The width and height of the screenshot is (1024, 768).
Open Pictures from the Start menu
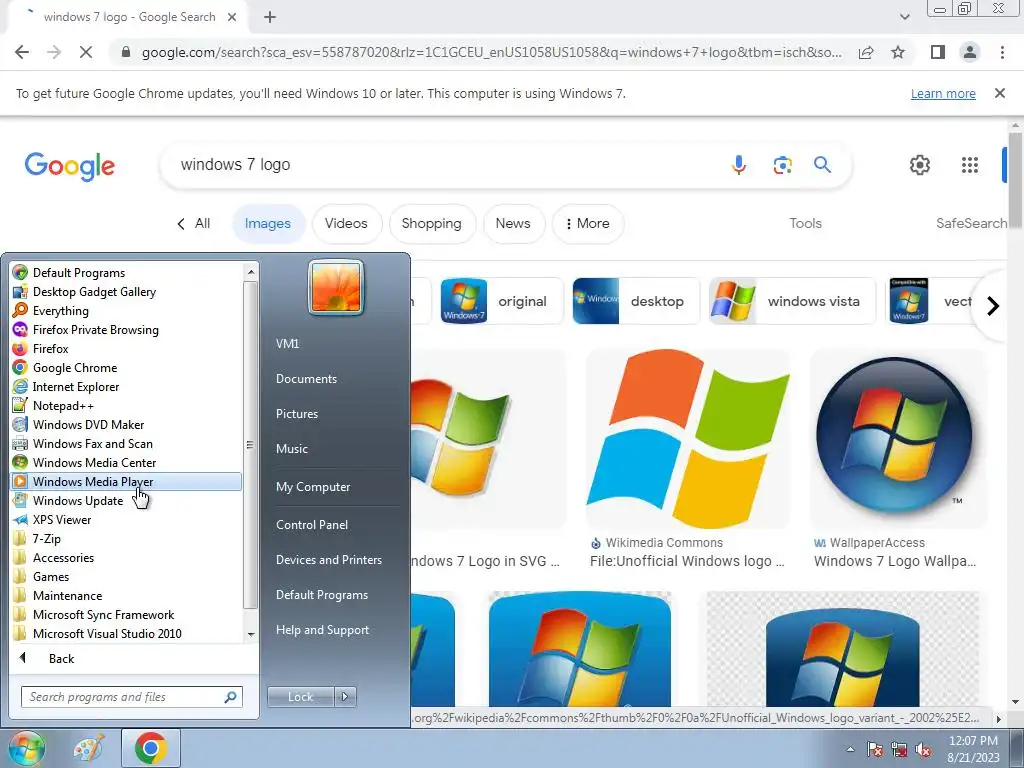click(x=296, y=413)
